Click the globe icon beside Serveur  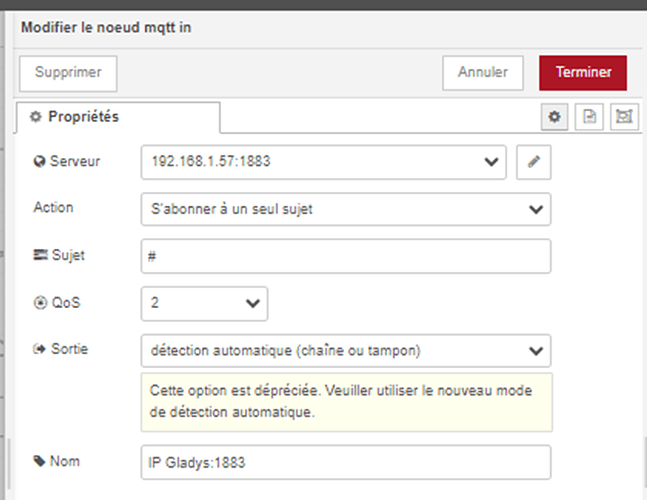click(x=39, y=161)
